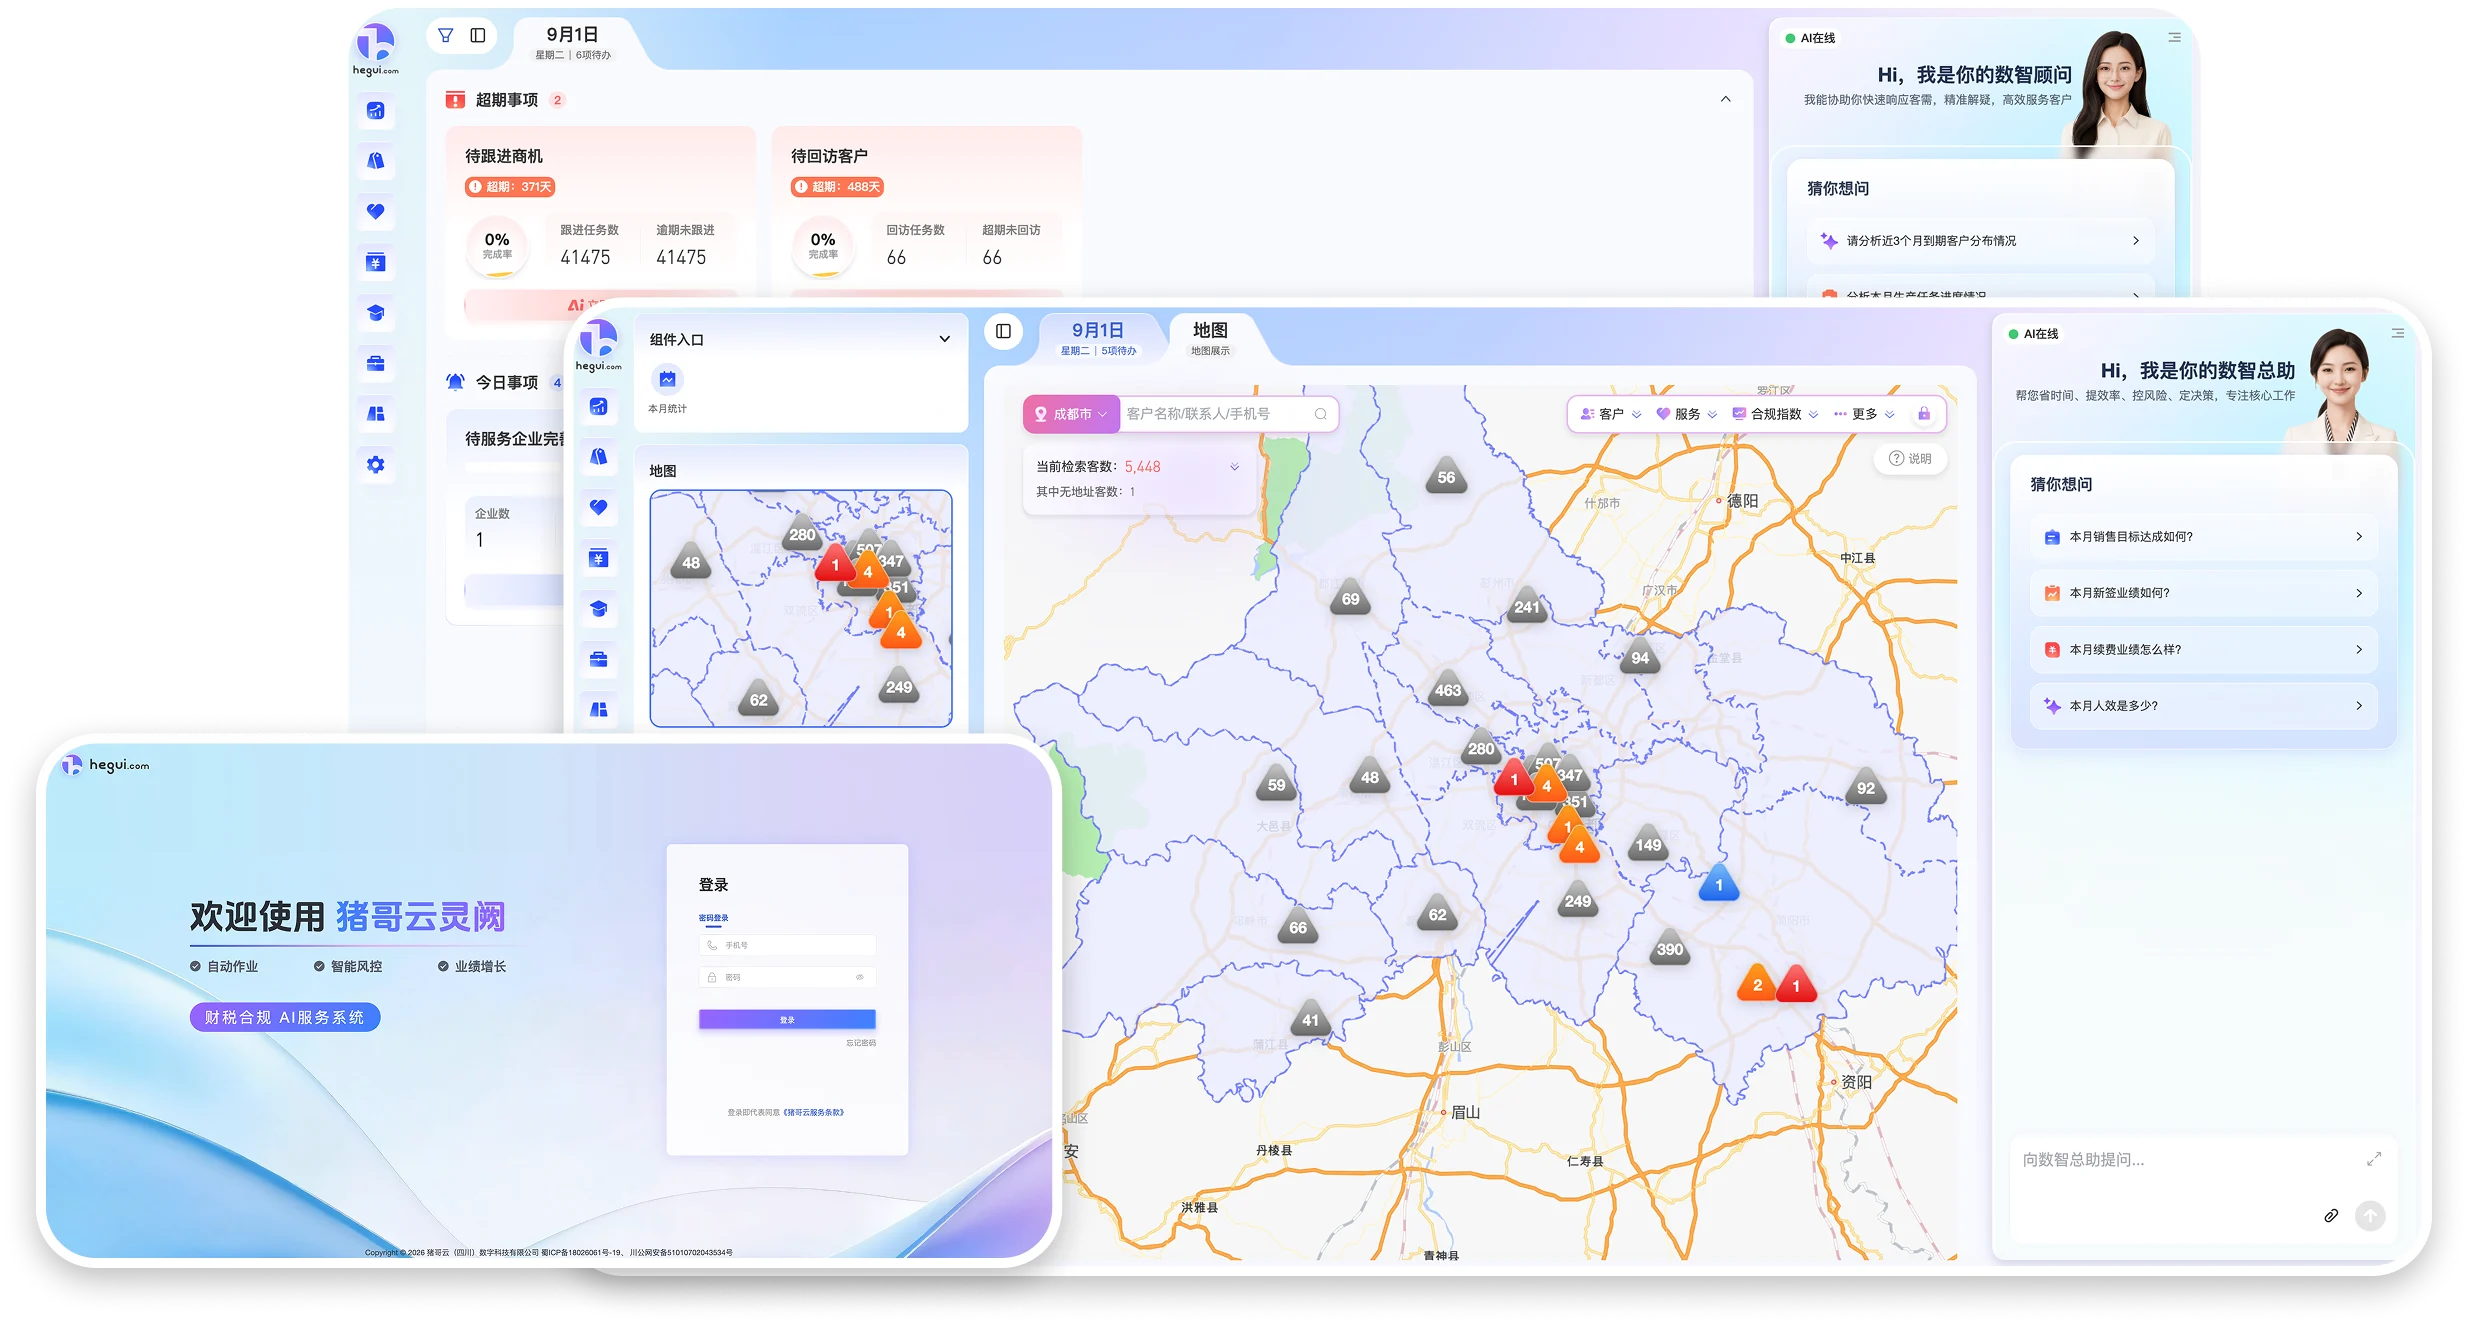
Task: Expand the 当前检索客数 summary chevron
Action: tap(1235, 467)
